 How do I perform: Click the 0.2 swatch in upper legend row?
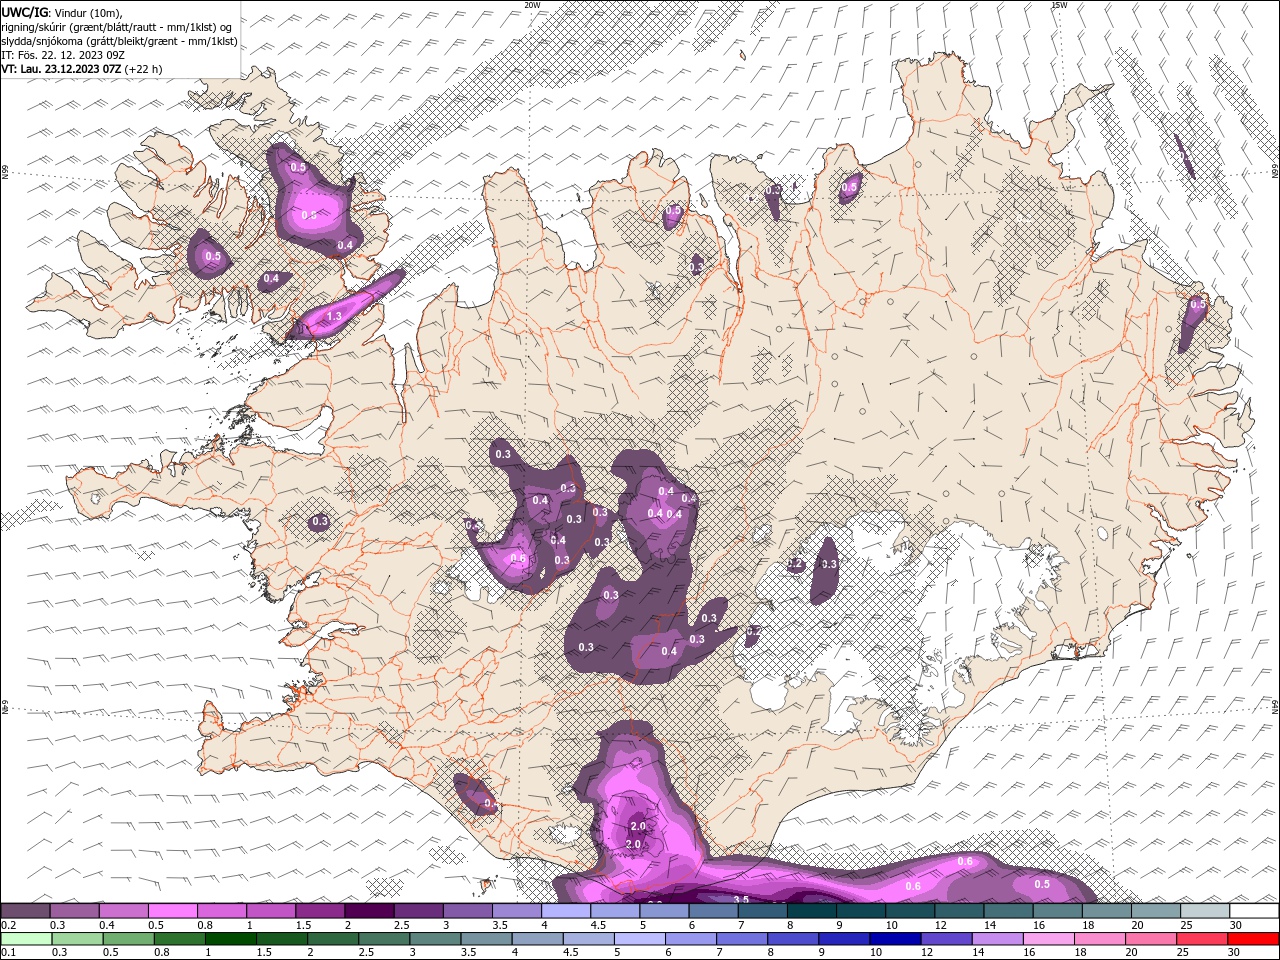coord(25,911)
